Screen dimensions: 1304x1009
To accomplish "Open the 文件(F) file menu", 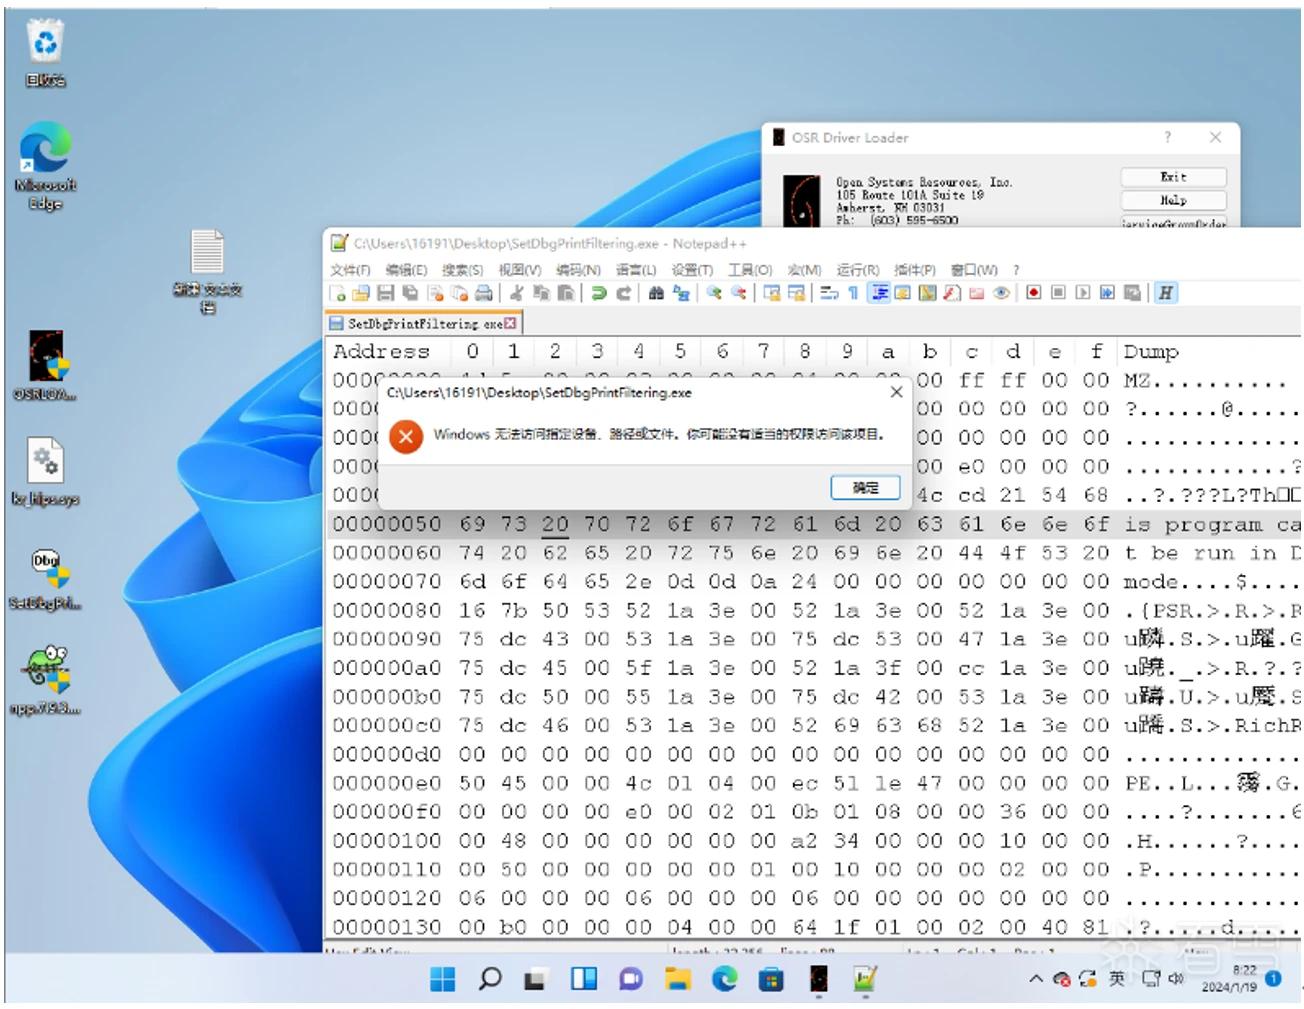I will [x=350, y=270].
